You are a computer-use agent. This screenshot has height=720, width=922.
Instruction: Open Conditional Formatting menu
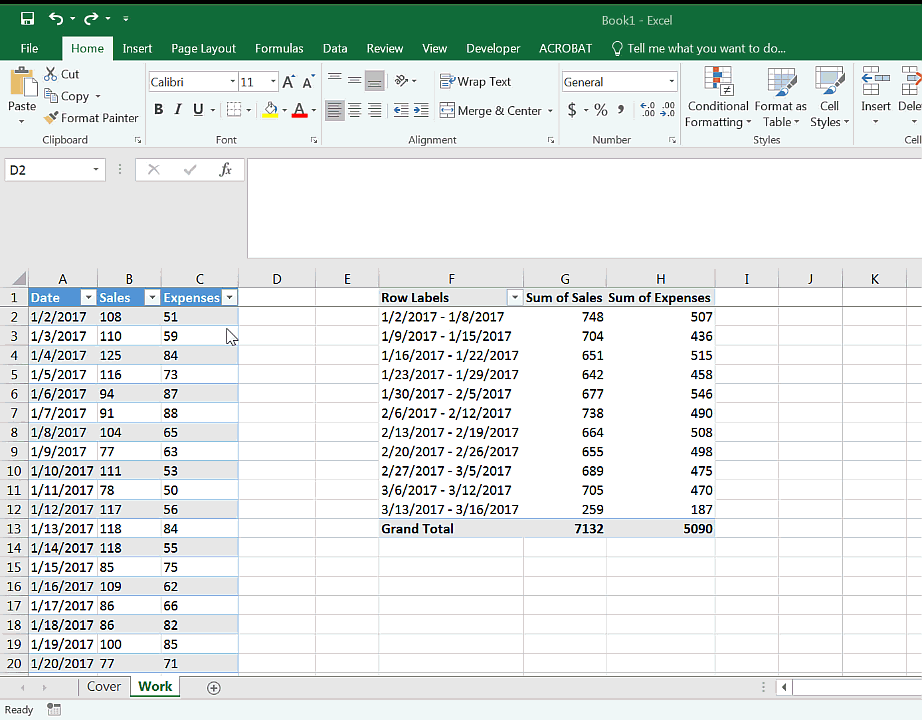click(717, 100)
